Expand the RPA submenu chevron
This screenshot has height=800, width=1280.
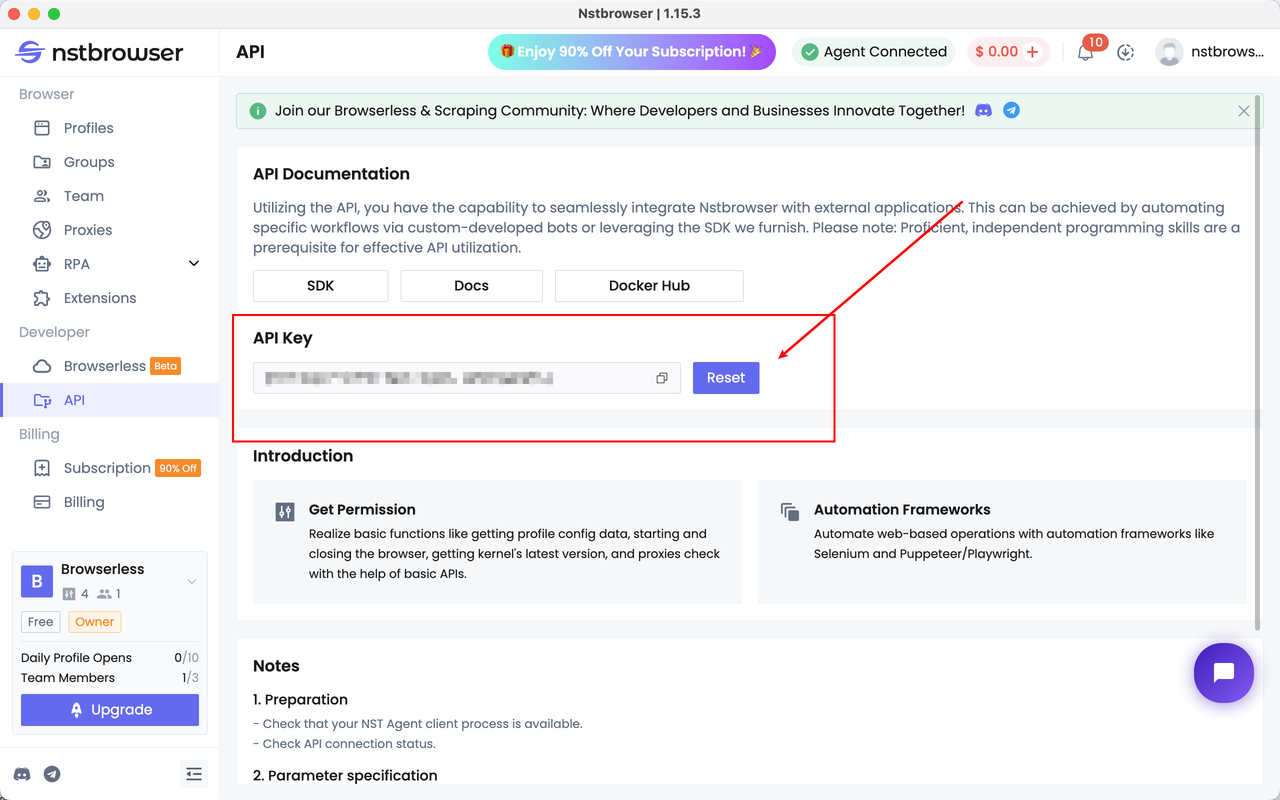click(194, 264)
